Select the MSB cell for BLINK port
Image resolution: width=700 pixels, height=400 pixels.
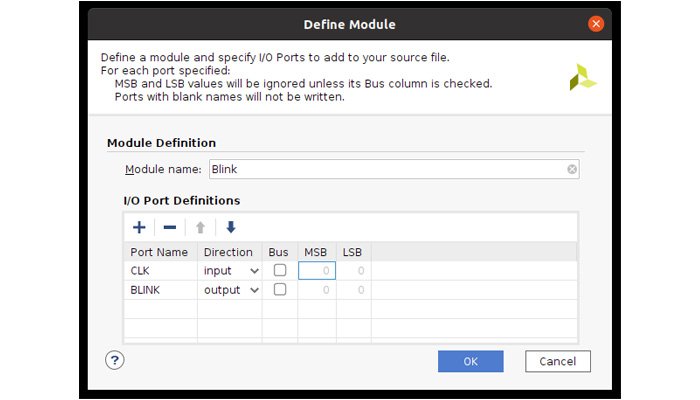(317, 290)
